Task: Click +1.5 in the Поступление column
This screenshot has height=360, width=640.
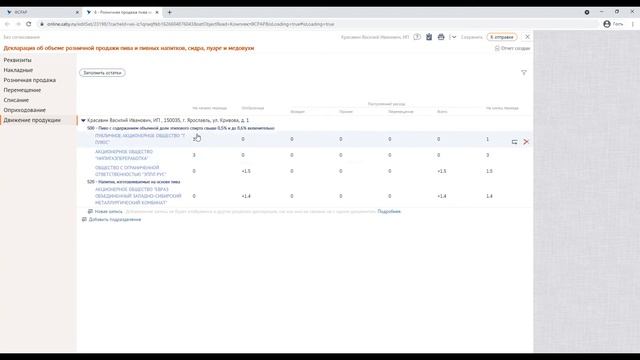Action: click(x=246, y=171)
